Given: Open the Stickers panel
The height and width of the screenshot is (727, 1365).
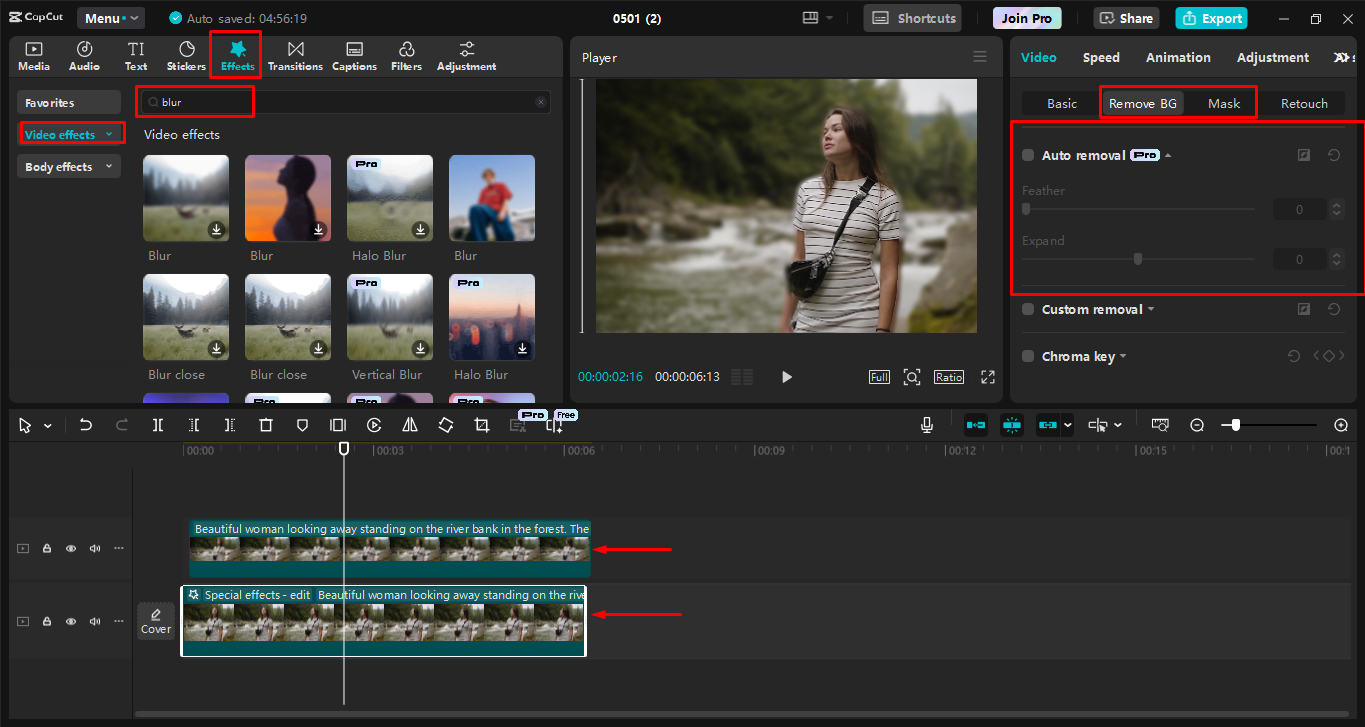Looking at the screenshot, I should point(186,55).
